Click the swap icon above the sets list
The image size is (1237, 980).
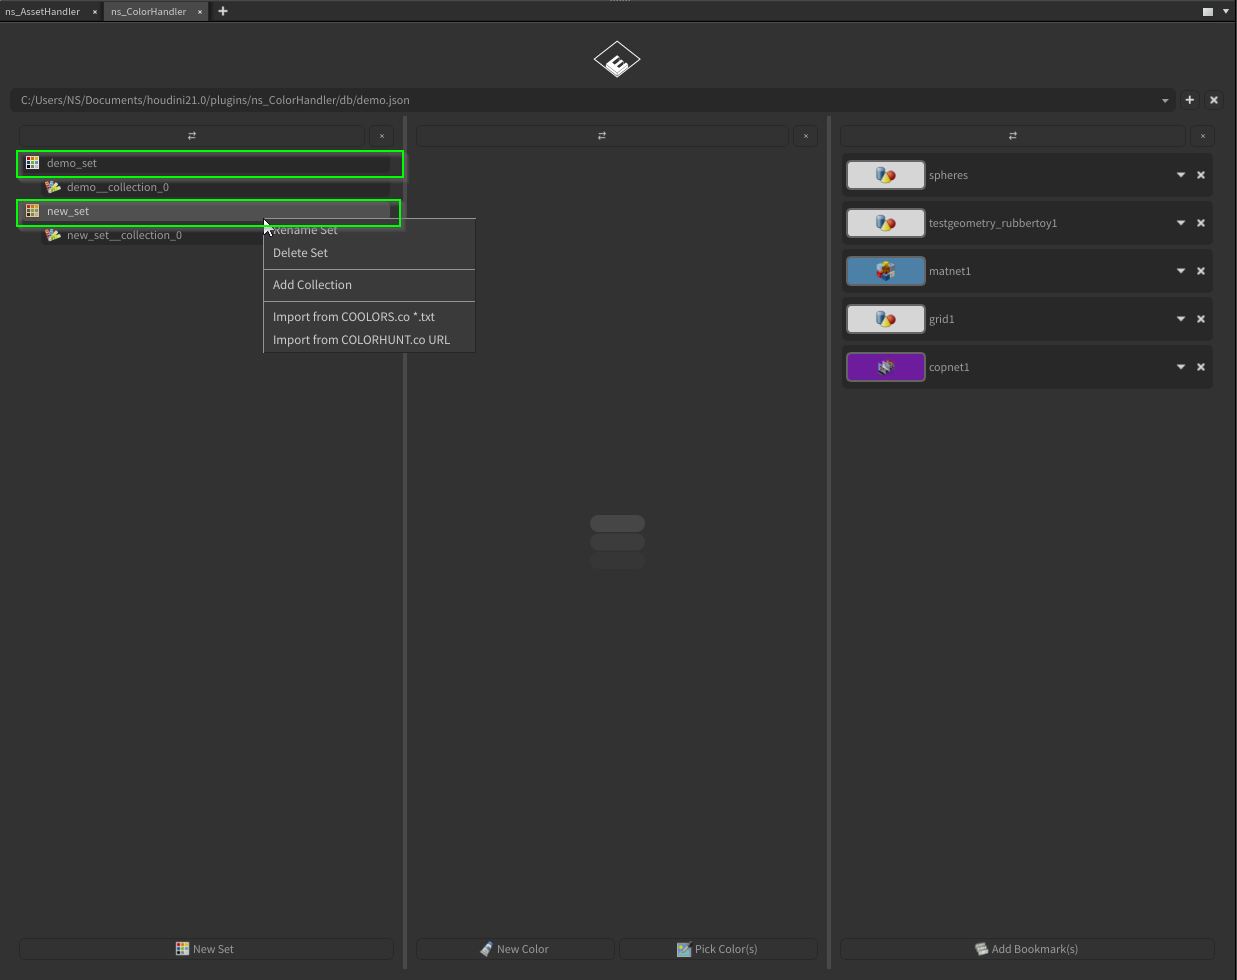(192, 136)
